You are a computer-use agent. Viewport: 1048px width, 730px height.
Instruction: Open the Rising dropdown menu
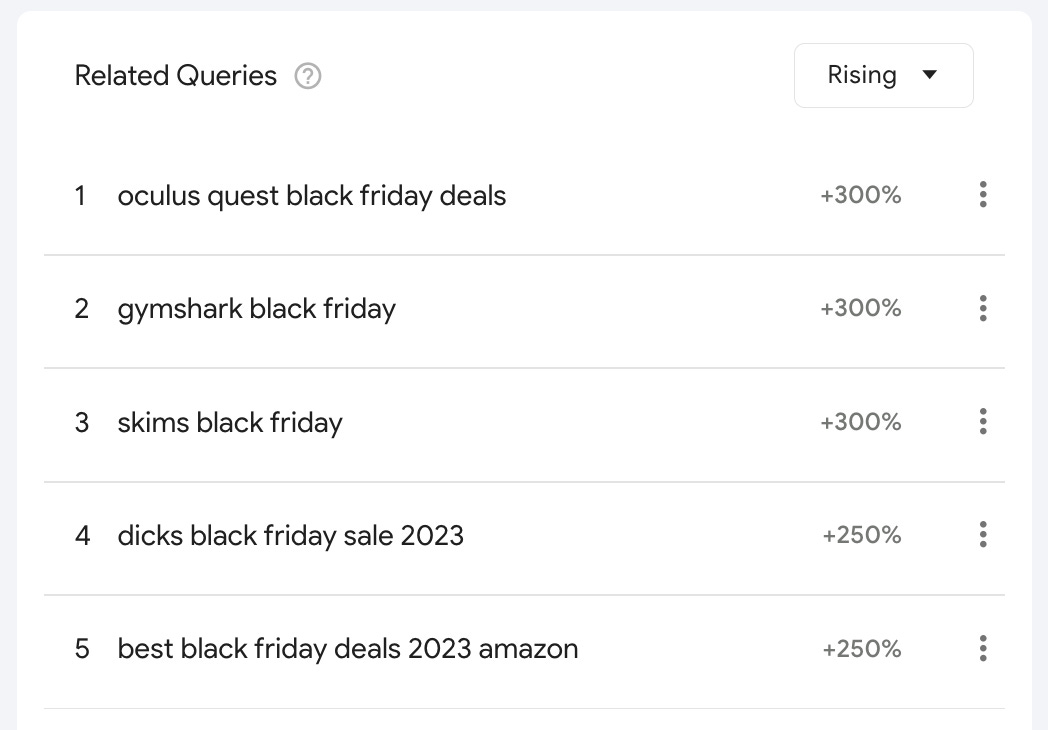(x=883, y=75)
